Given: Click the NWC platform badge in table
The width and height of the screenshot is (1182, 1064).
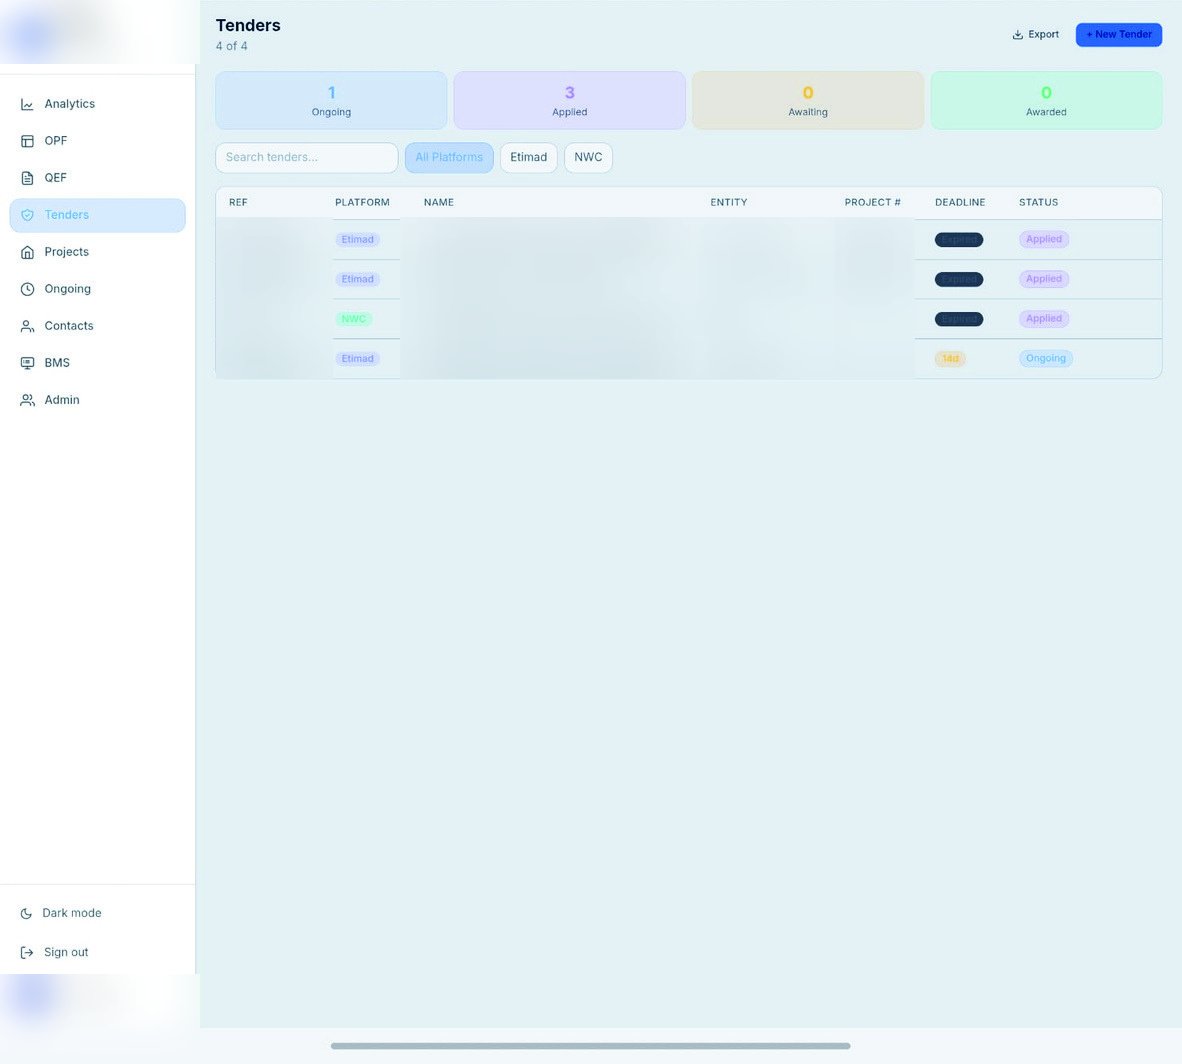Looking at the screenshot, I should pyautogui.click(x=354, y=319).
